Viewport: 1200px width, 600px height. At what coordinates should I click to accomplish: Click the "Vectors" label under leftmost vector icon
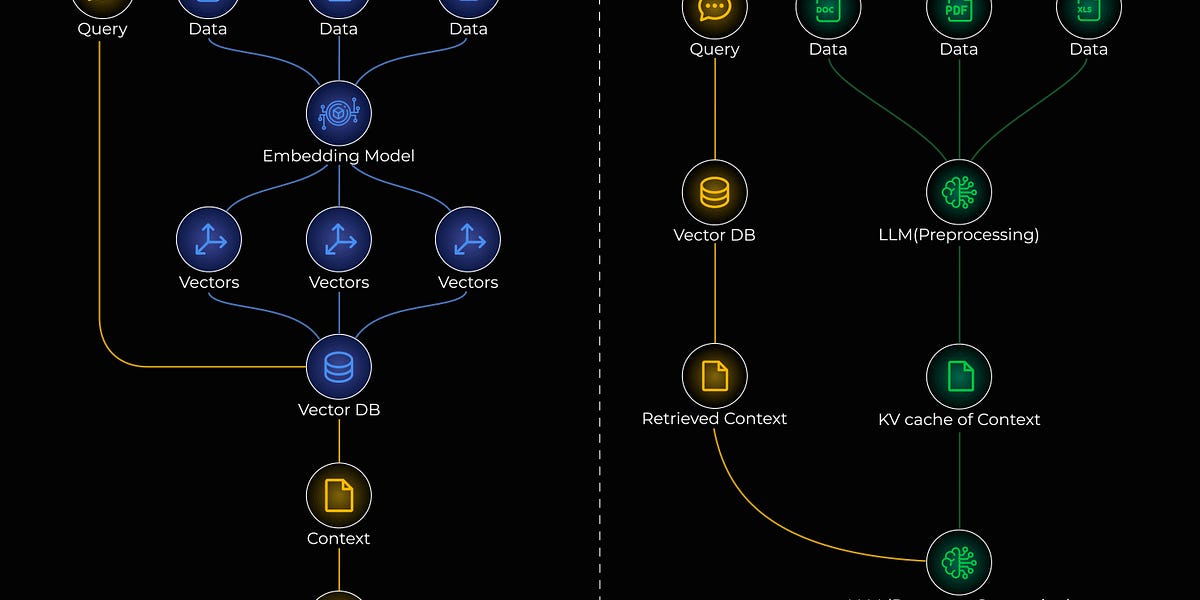(x=209, y=282)
